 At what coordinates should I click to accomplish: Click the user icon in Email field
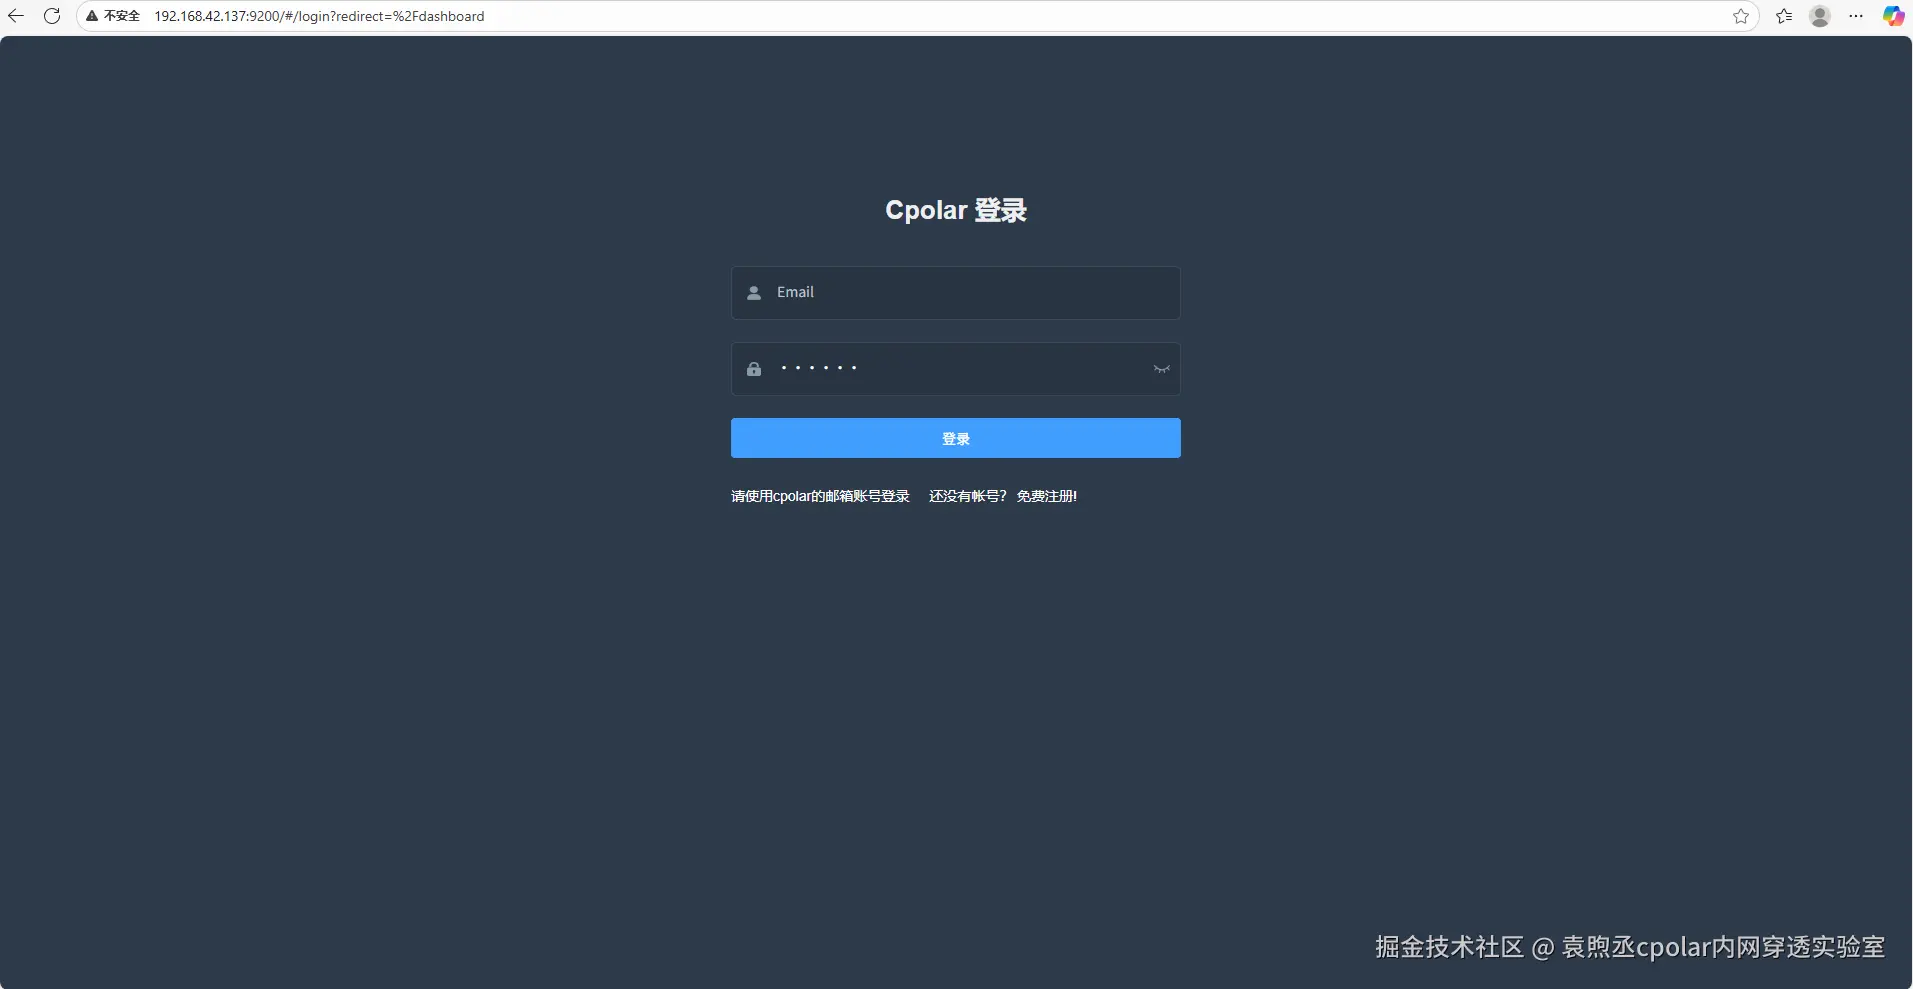(x=754, y=293)
